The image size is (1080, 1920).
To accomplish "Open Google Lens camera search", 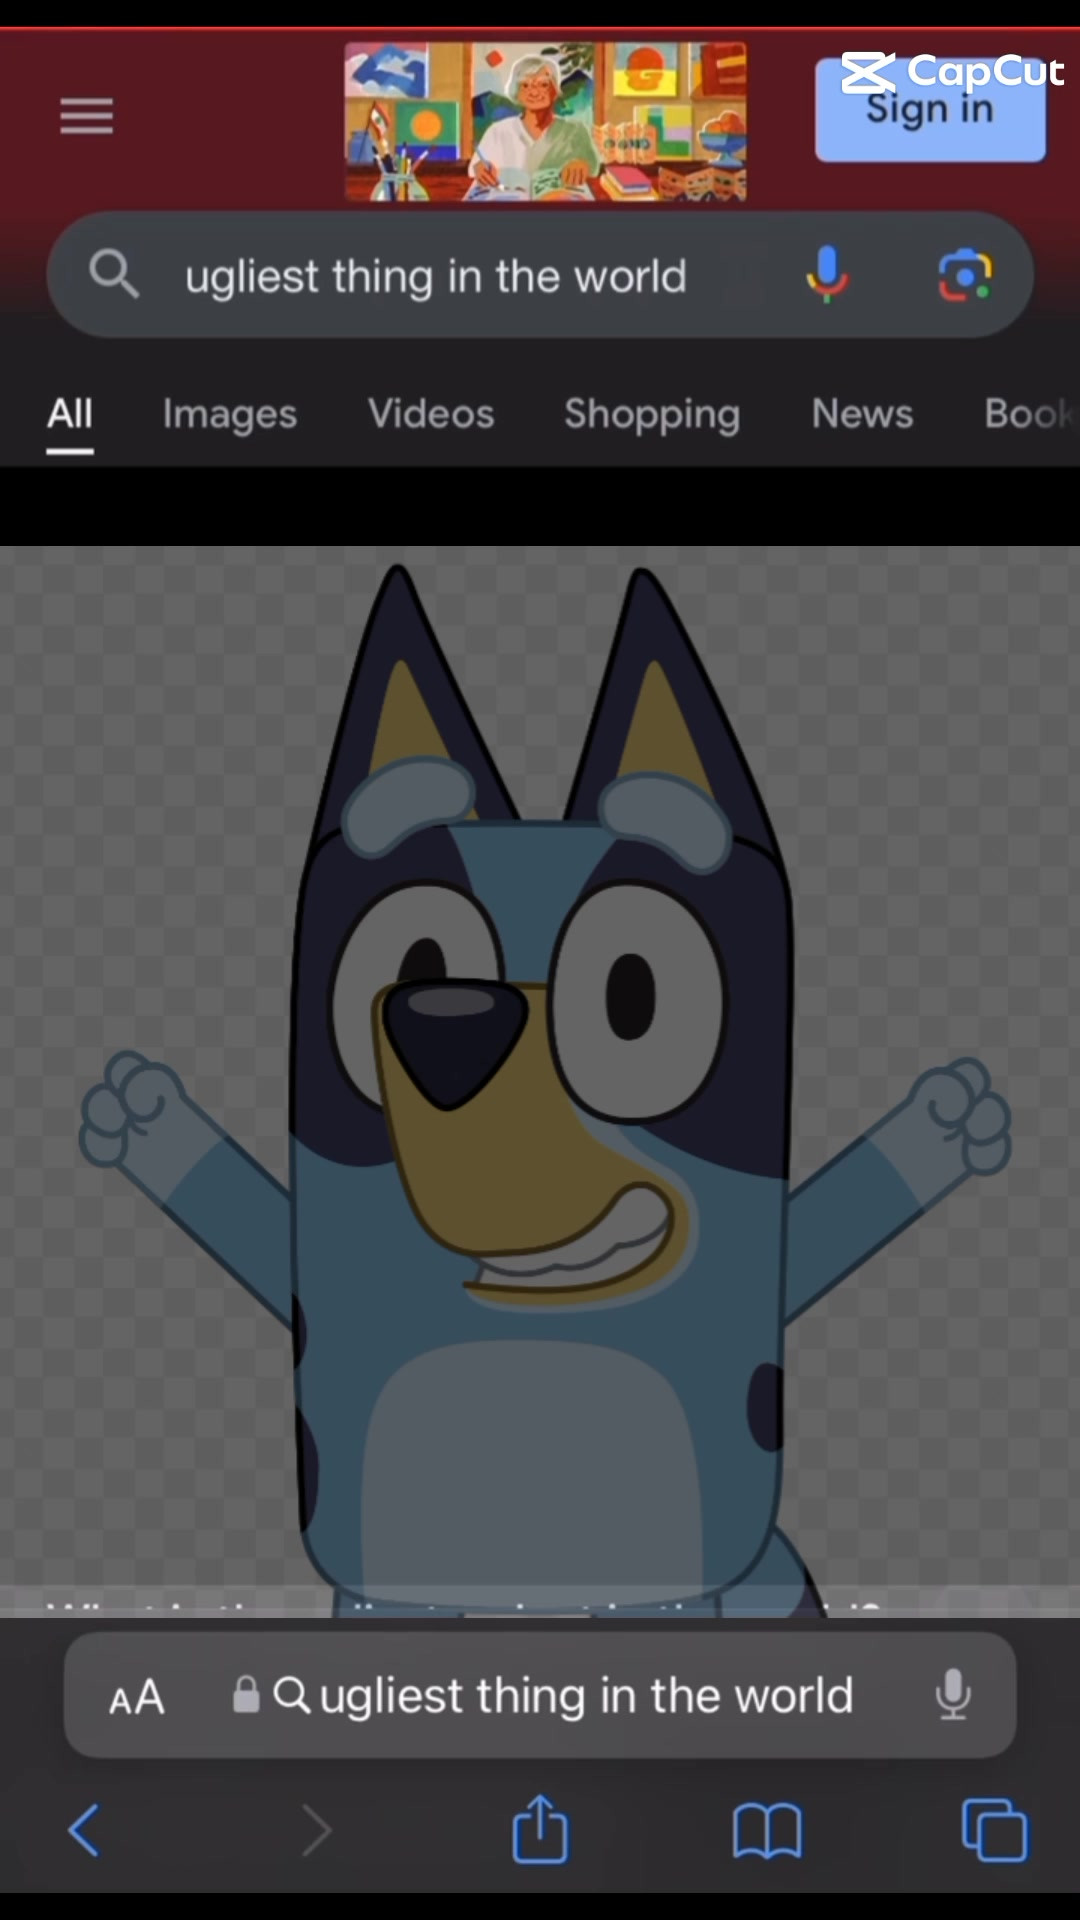I will 965,275.
